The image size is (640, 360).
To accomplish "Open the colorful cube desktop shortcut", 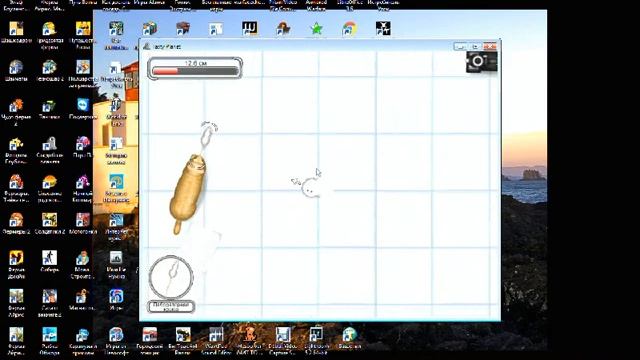I will (x=149, y=29).
